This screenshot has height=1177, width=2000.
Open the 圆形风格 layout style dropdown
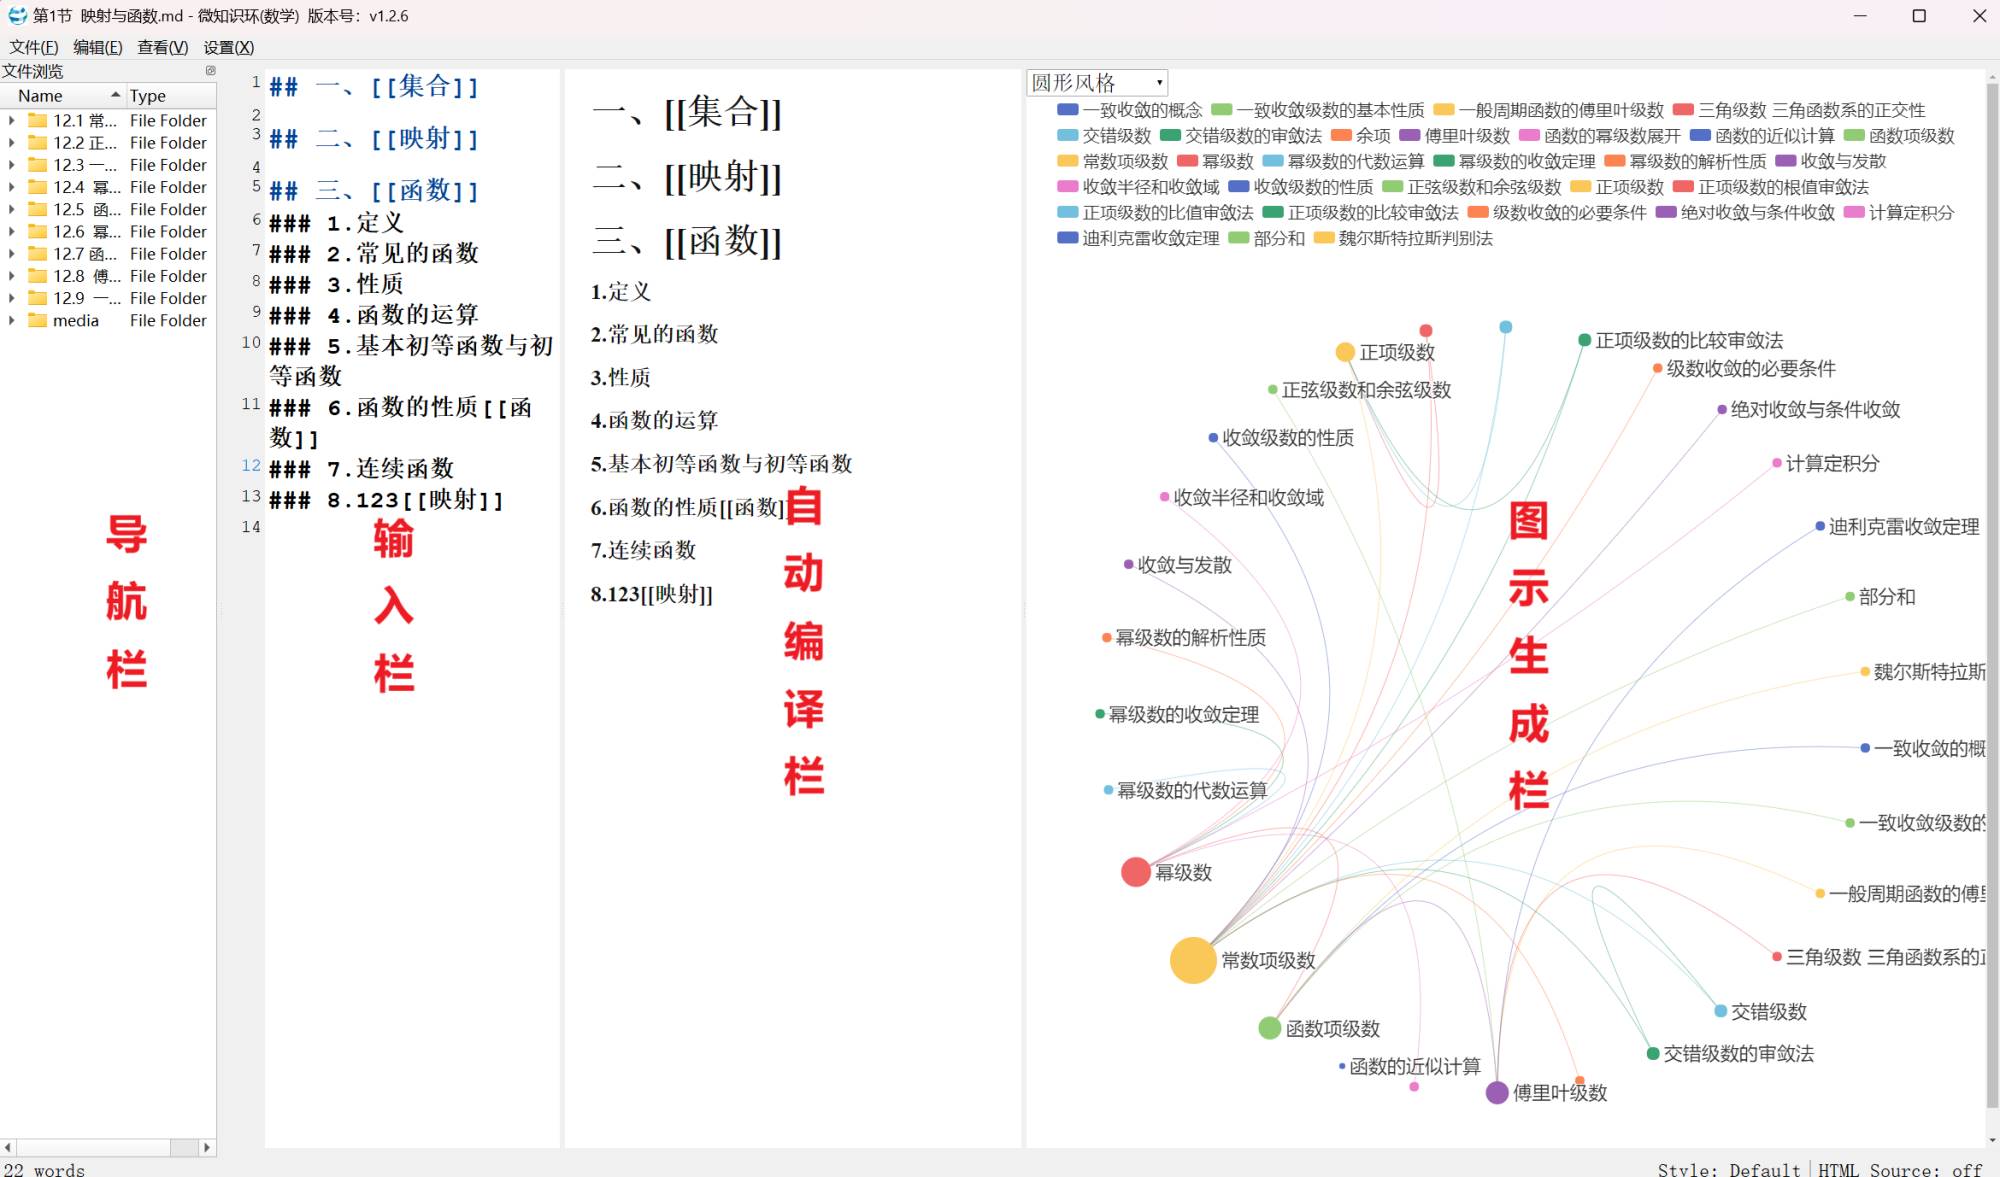[x=1097, y=83]
